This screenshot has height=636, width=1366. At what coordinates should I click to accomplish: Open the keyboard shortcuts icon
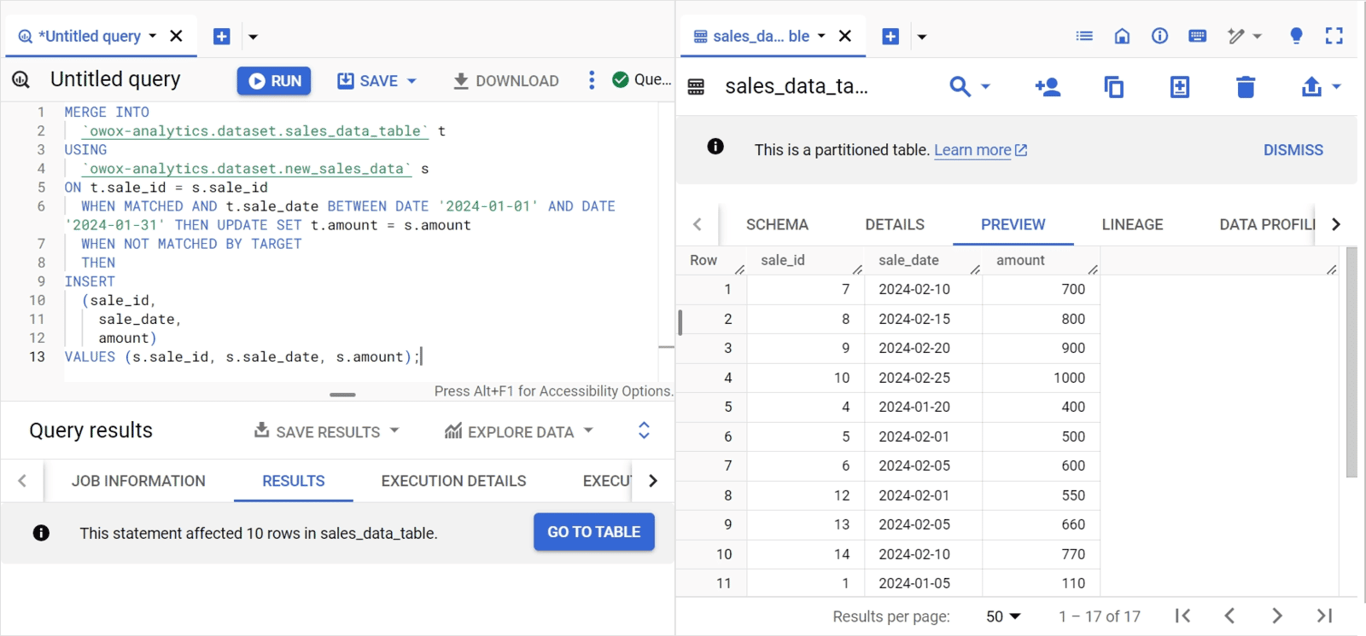[x=1197, y=36]
